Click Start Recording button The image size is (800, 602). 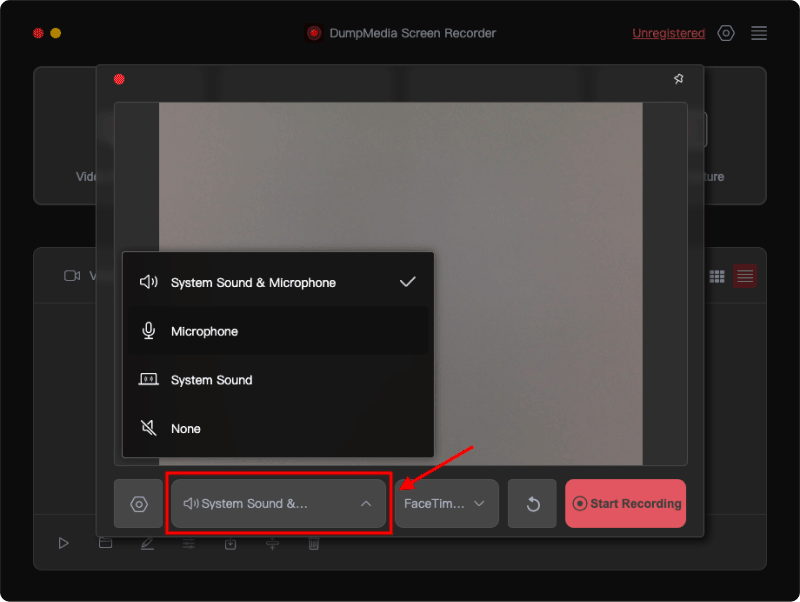pos(626,504)
